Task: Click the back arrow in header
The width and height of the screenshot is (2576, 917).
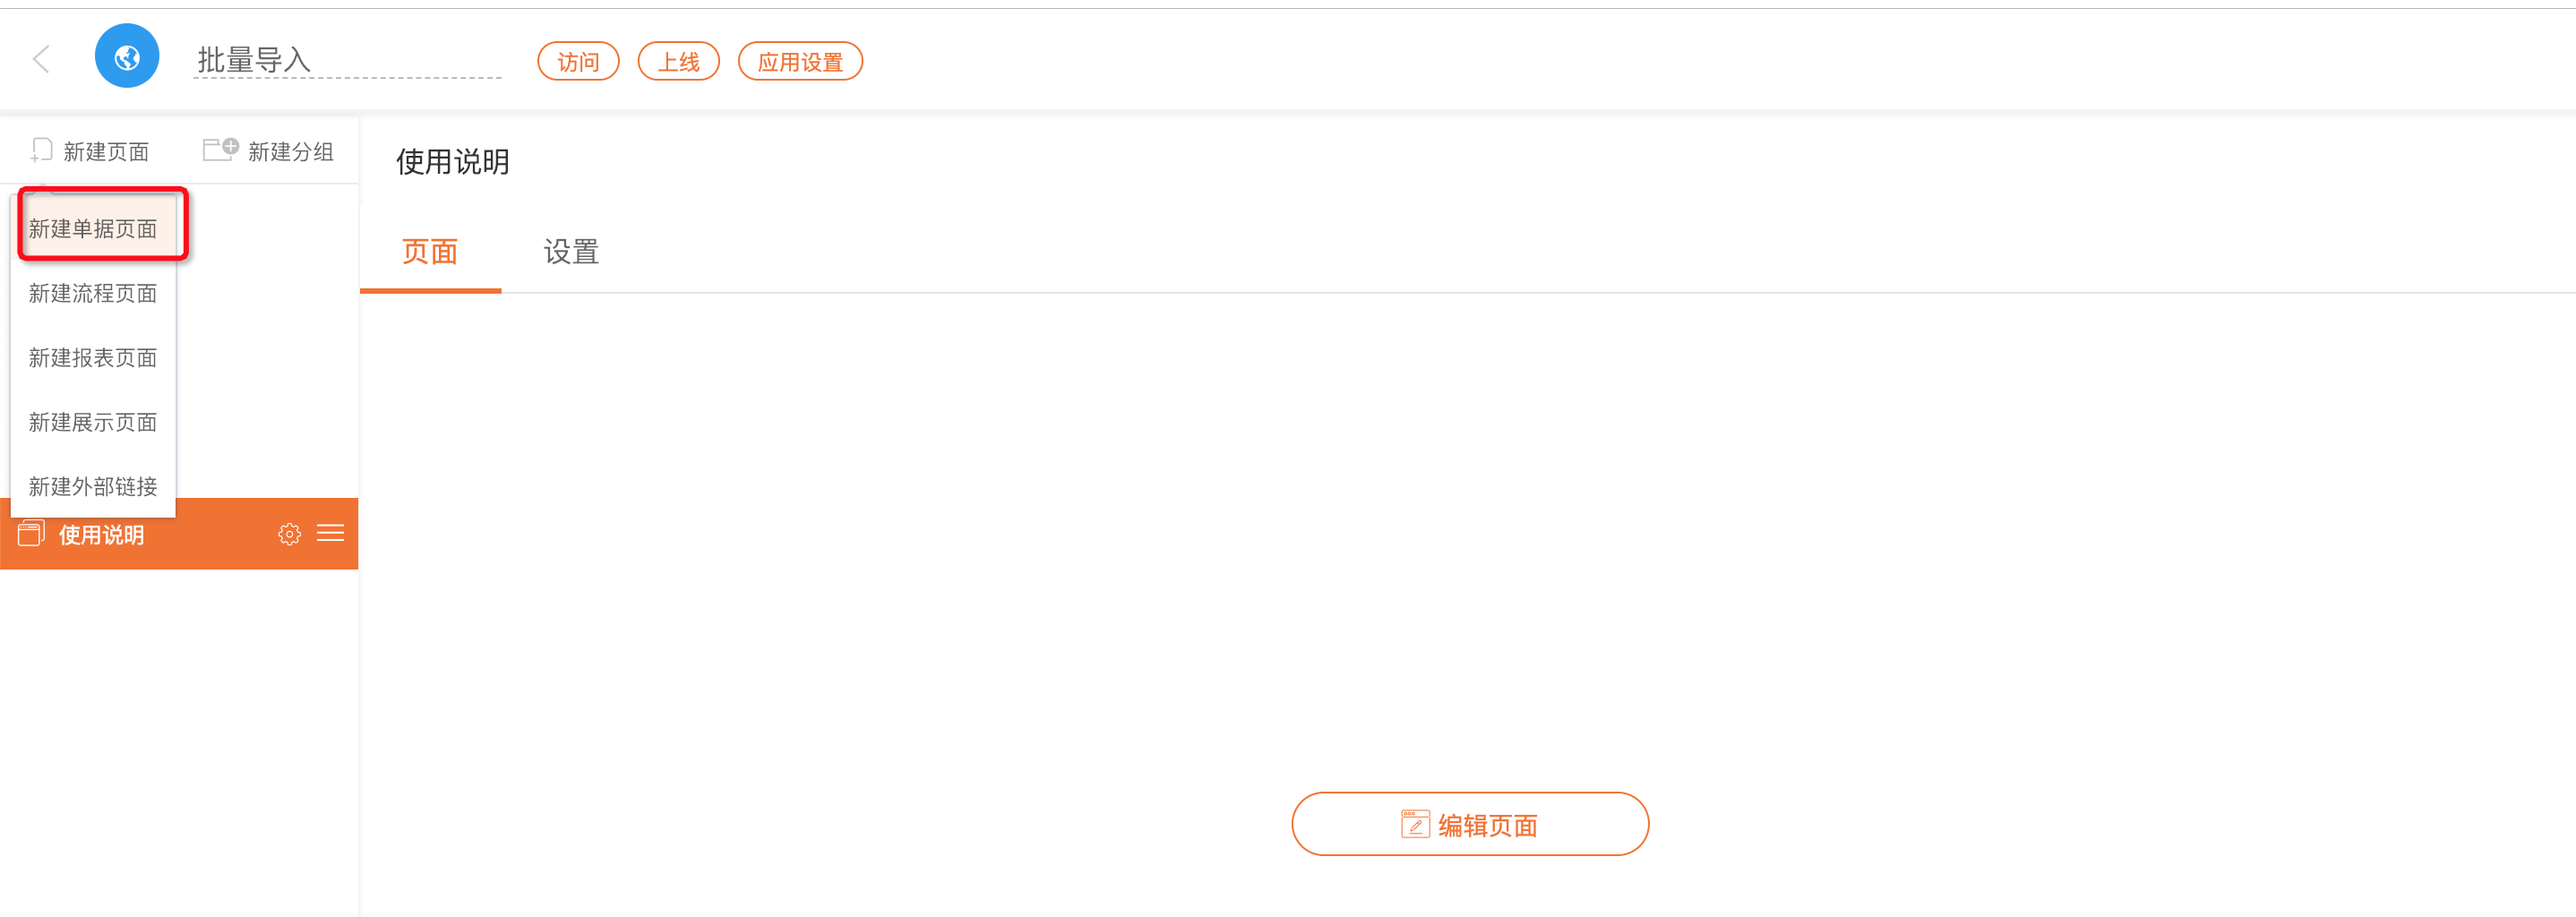Action: pyautogui.click(x=41, y=59)
